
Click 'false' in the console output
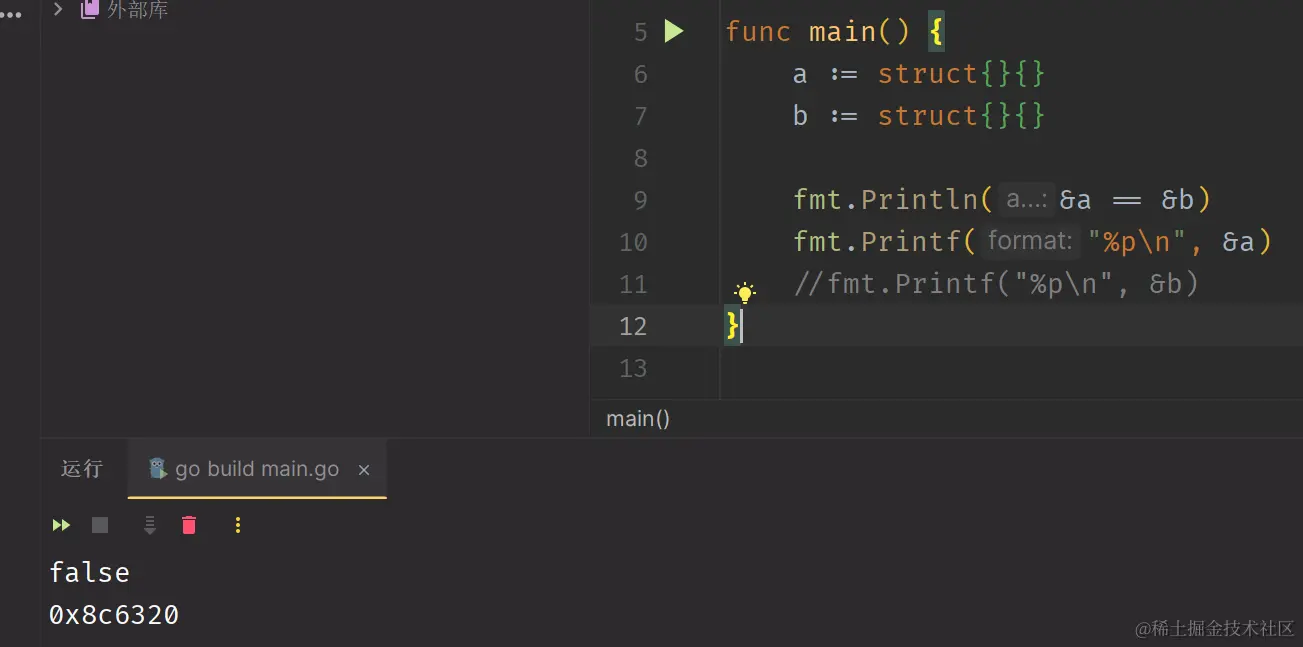coord(89,573)
